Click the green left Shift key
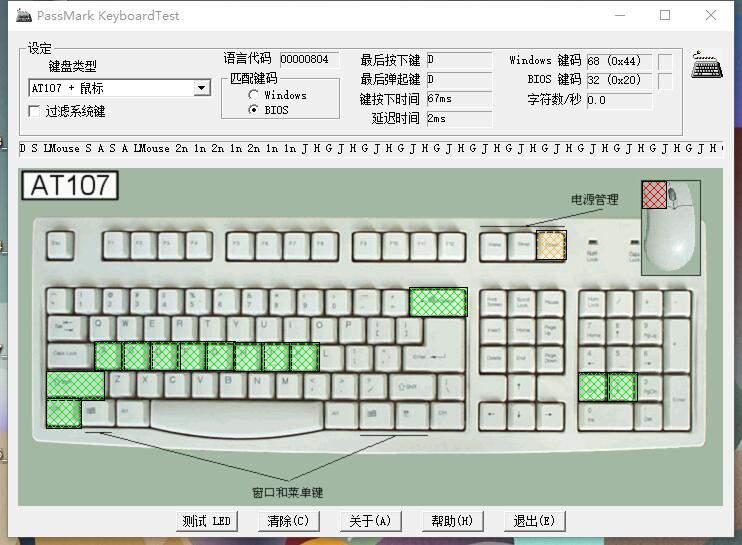742x545 pixels. click(x=75, y=386)
